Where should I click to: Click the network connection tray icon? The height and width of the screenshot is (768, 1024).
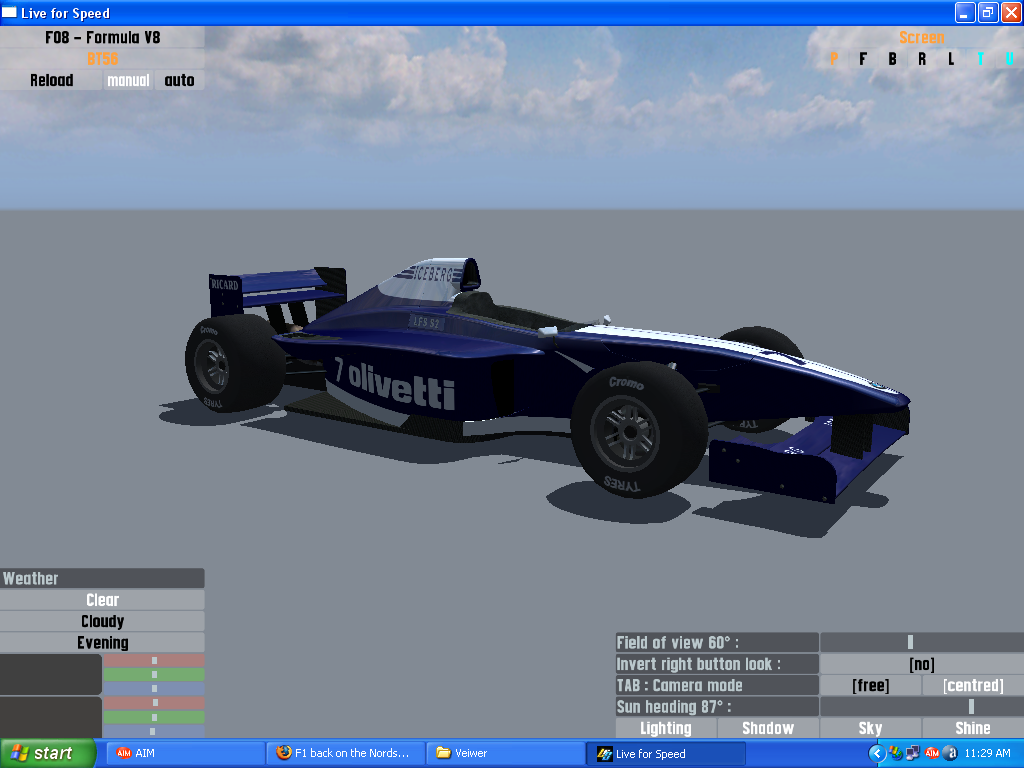[x=913, y=753]
